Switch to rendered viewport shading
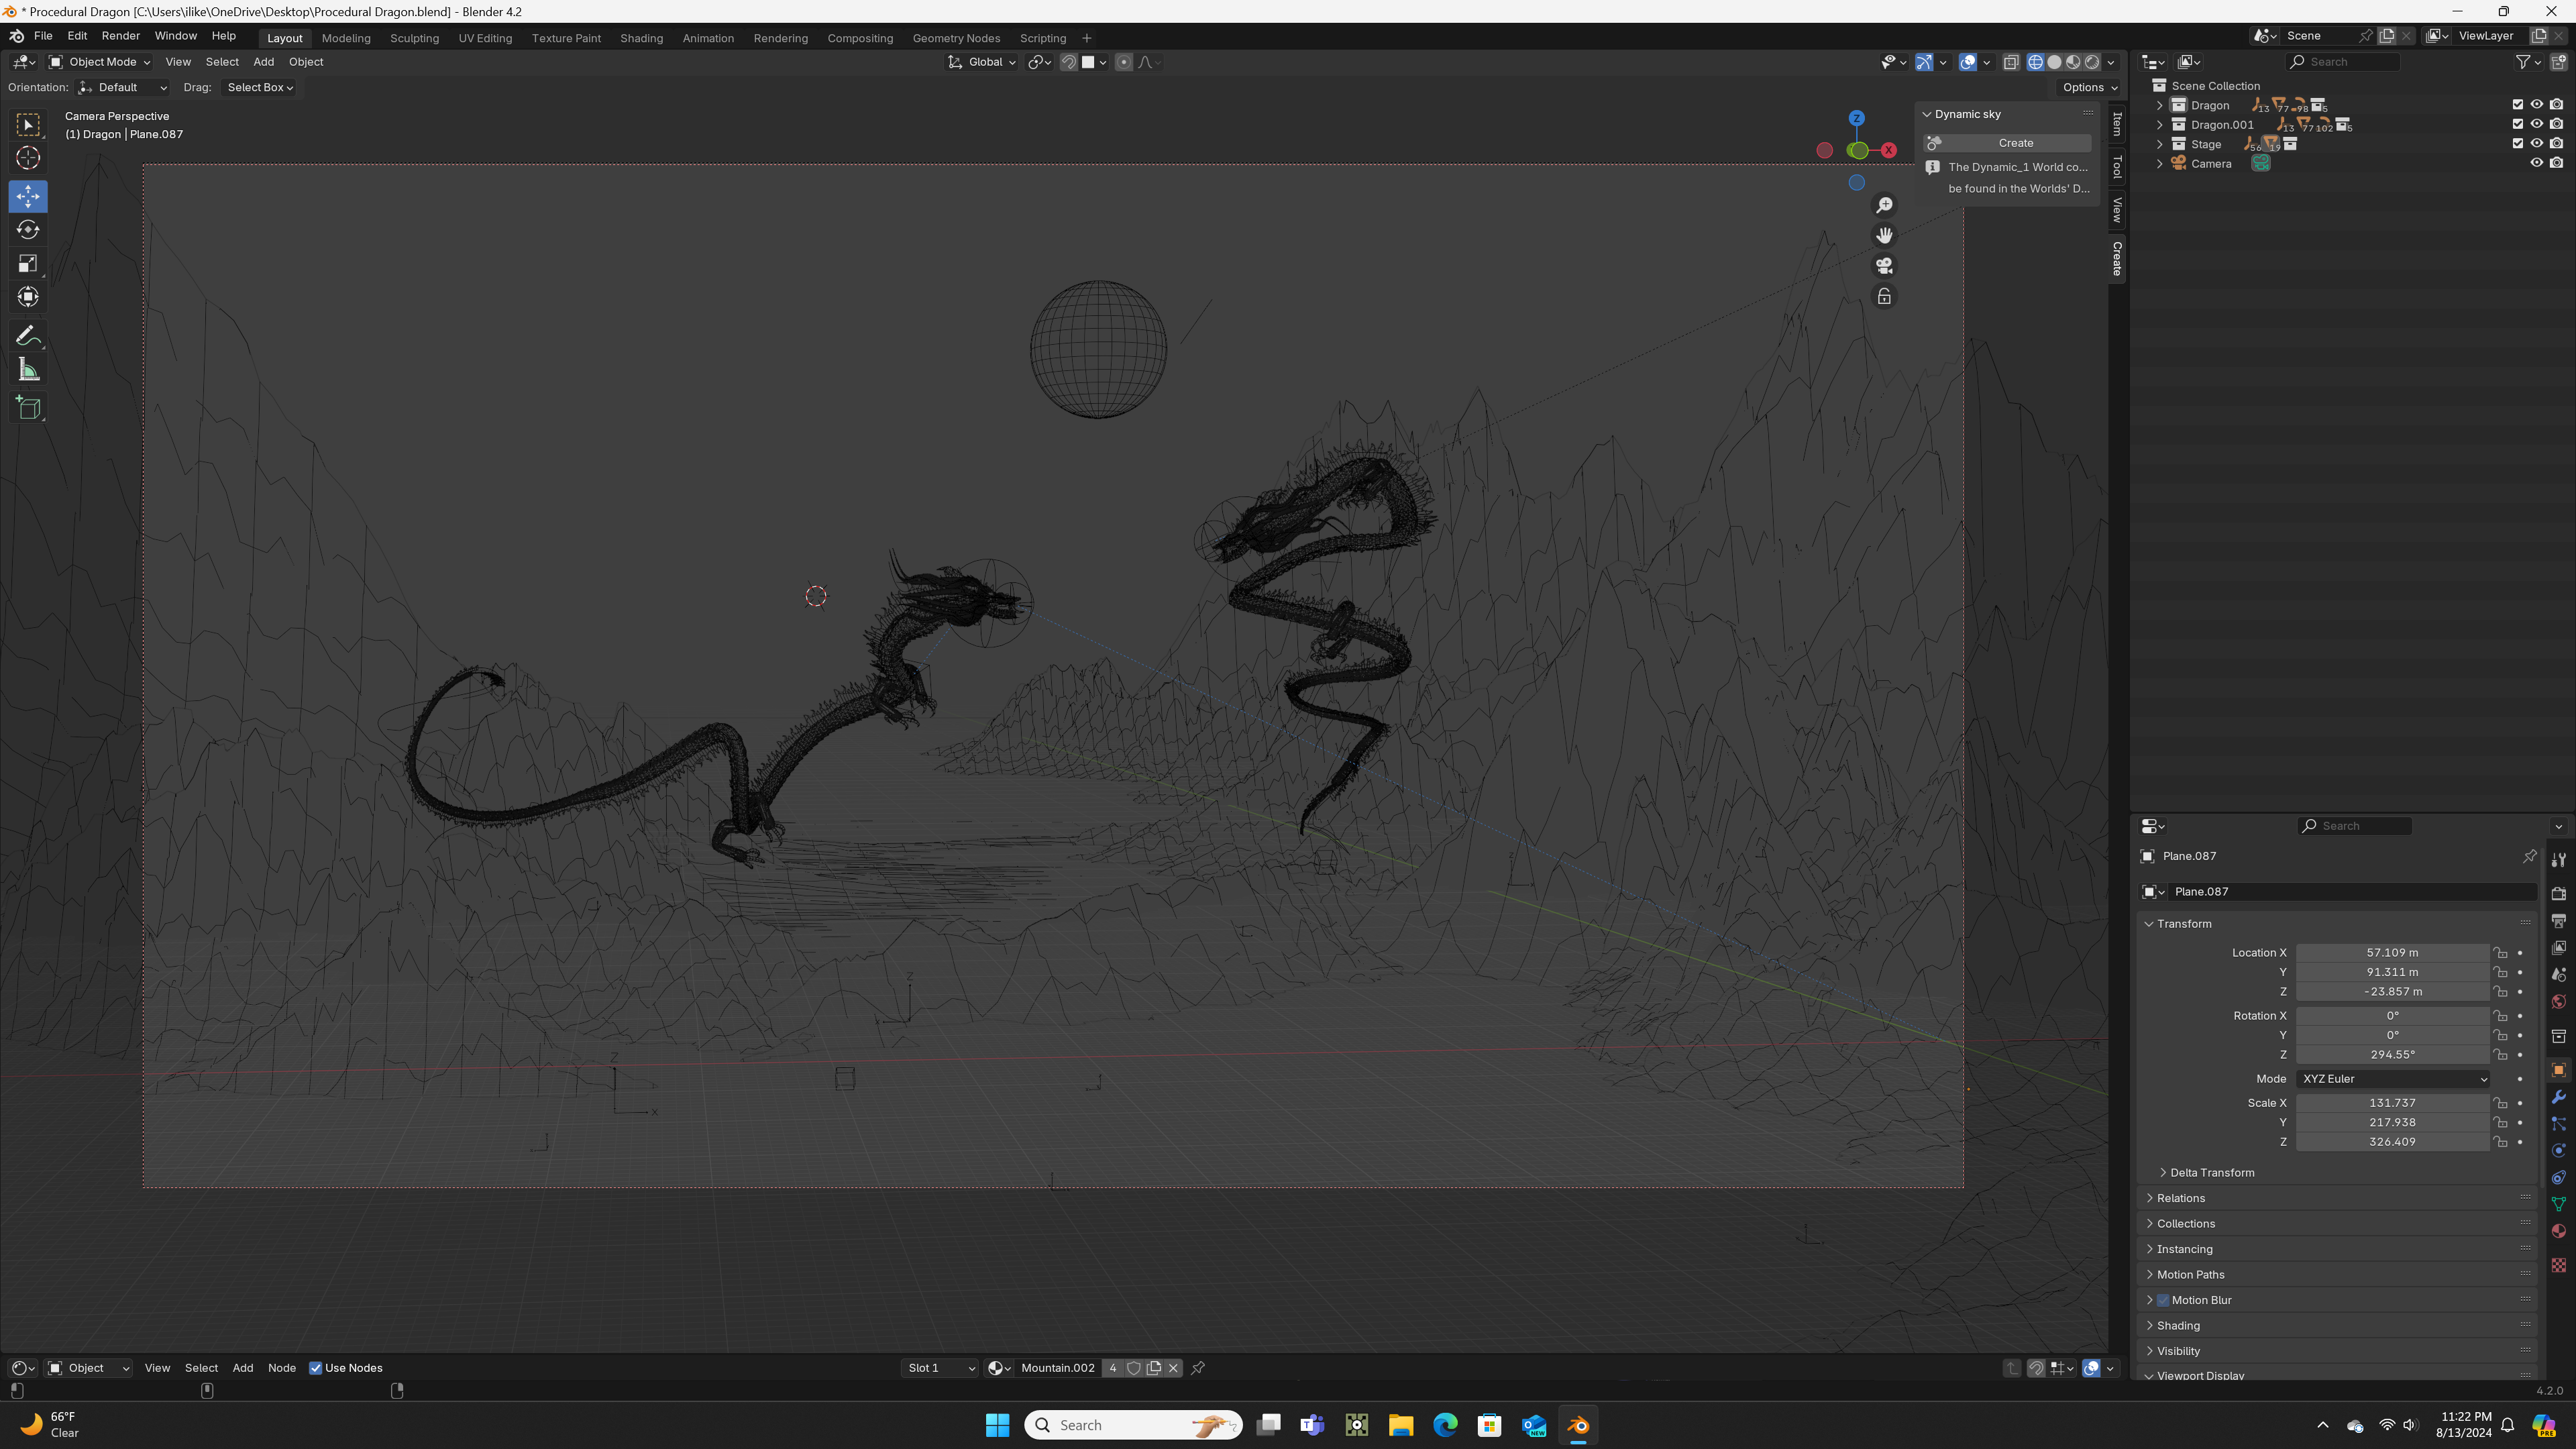This screenshot has height=1449, width=2576. (x=2092, y=62)
